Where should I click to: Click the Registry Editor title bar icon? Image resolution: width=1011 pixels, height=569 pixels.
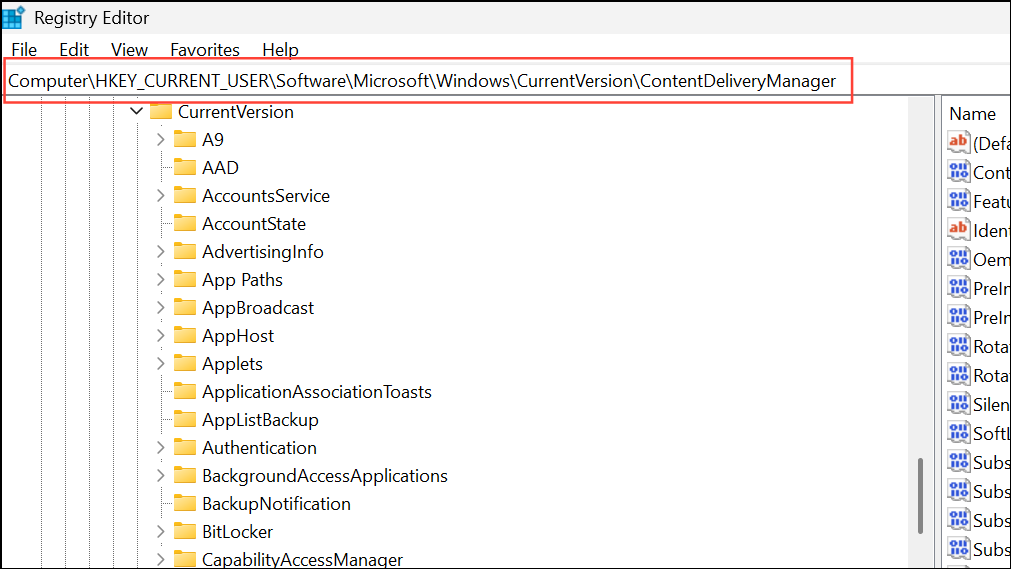coord(13,17)
